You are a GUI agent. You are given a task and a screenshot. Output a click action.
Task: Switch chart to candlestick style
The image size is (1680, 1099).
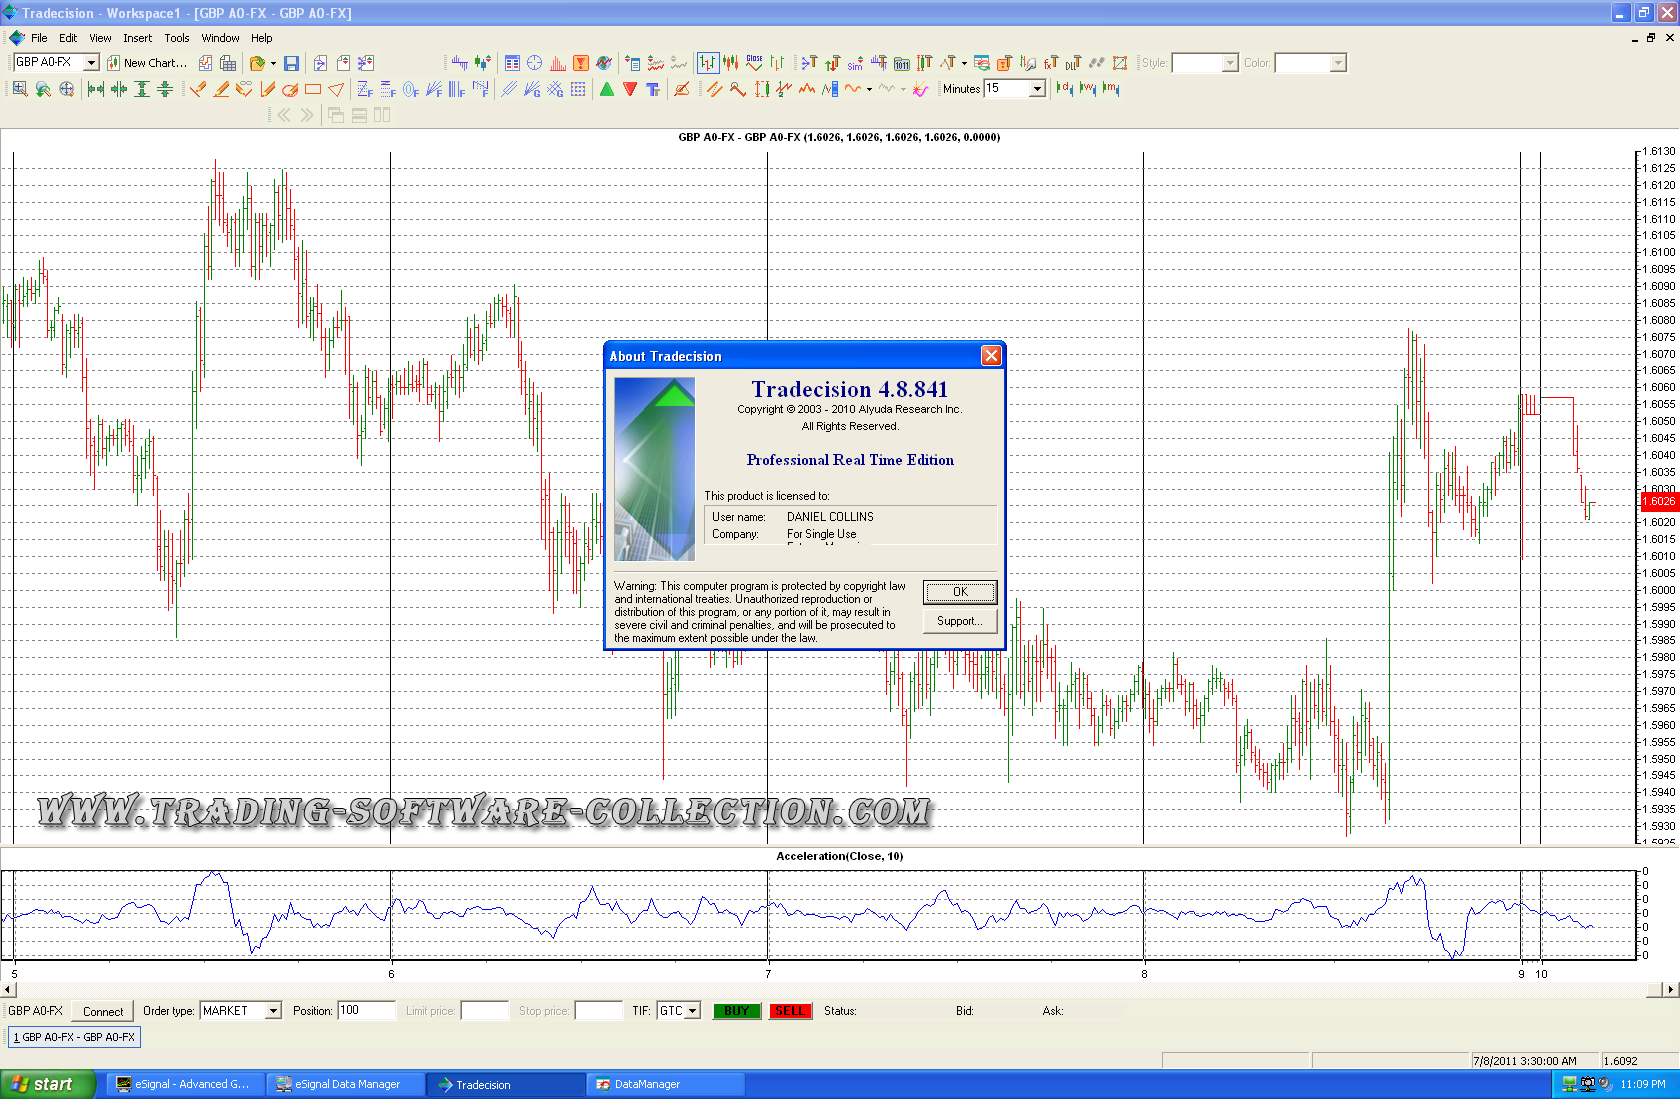pos(731,63)
